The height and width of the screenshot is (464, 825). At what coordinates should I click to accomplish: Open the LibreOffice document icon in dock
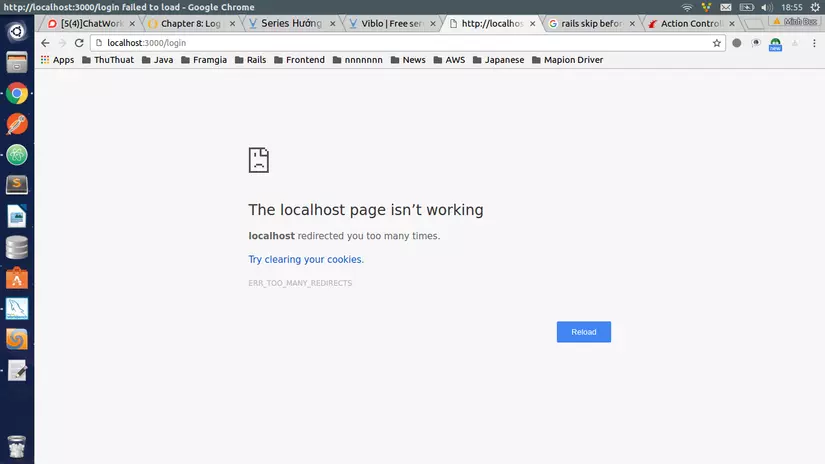[x=17, y=216]
